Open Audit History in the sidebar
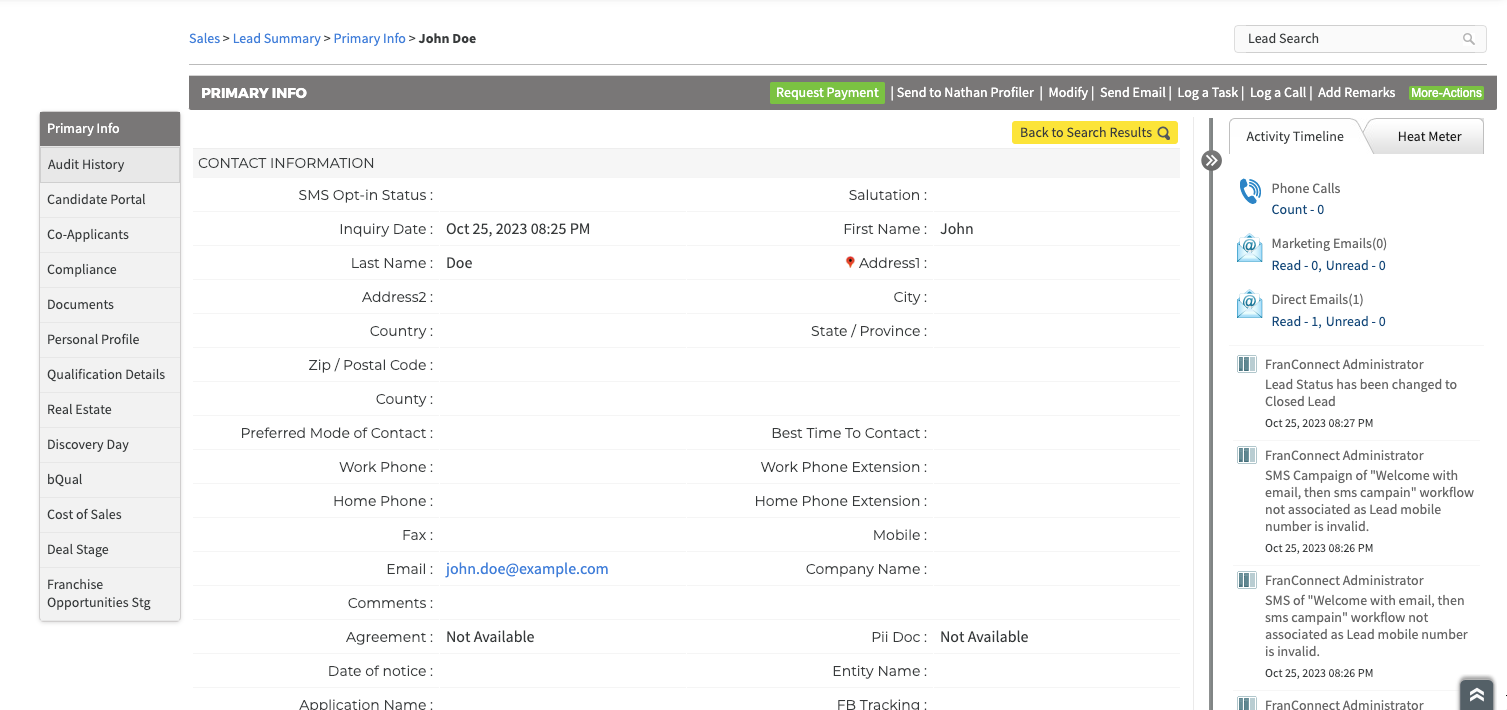The width and height of the screenshot is (1507, 710). [86, 165]
